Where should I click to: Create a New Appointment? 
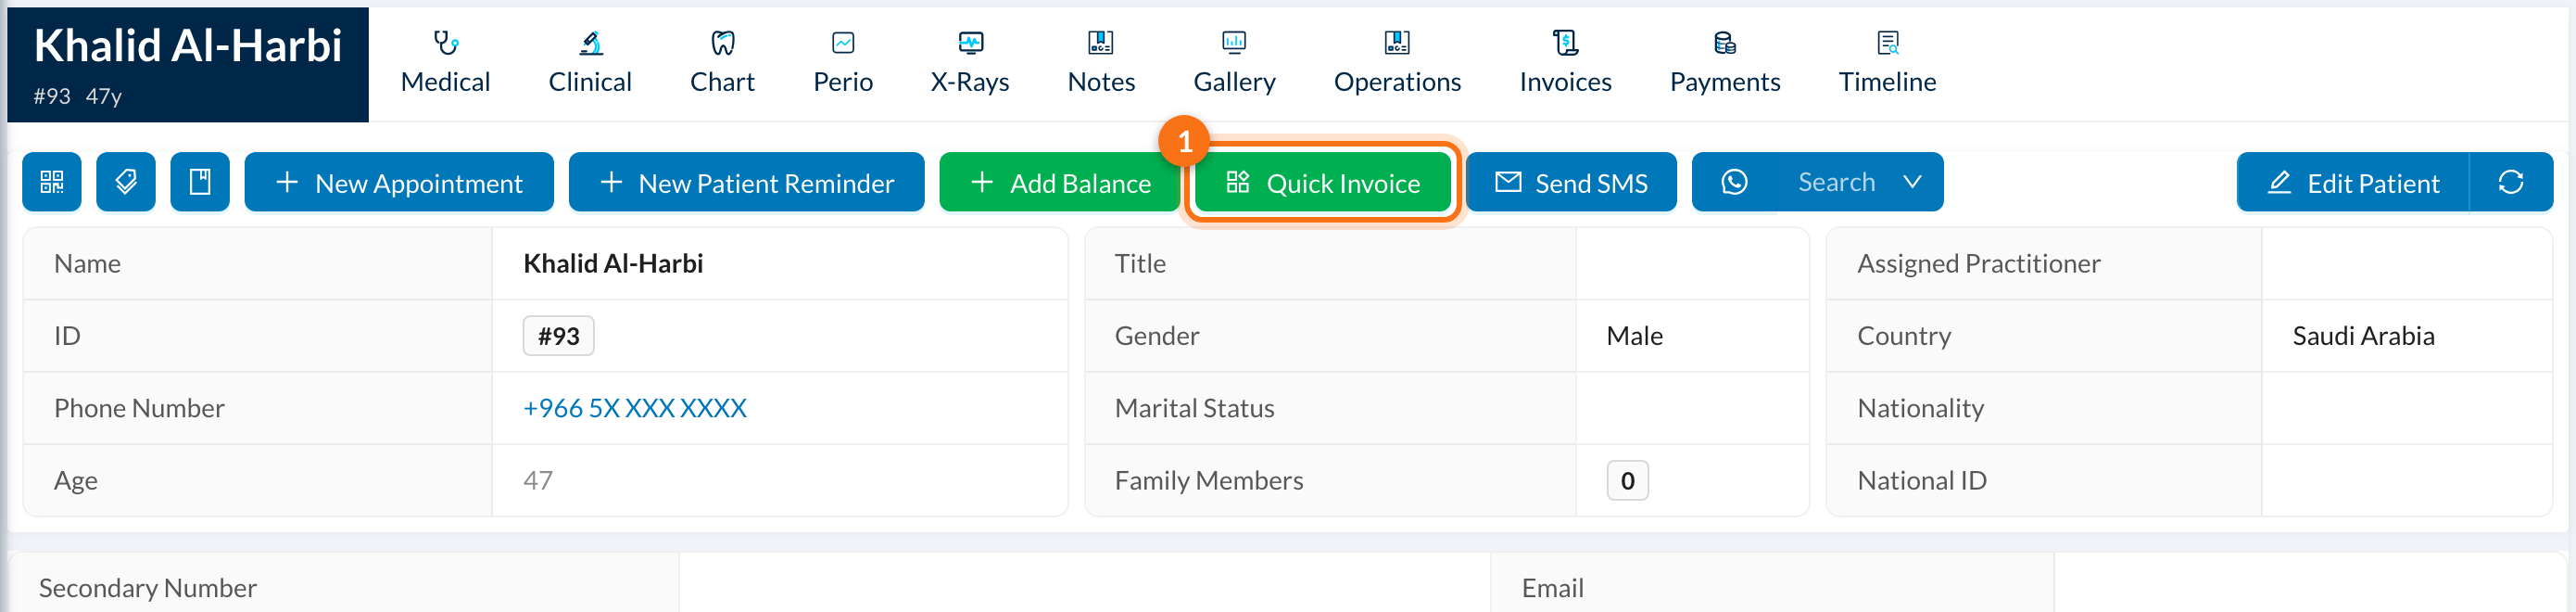point(399,182)
